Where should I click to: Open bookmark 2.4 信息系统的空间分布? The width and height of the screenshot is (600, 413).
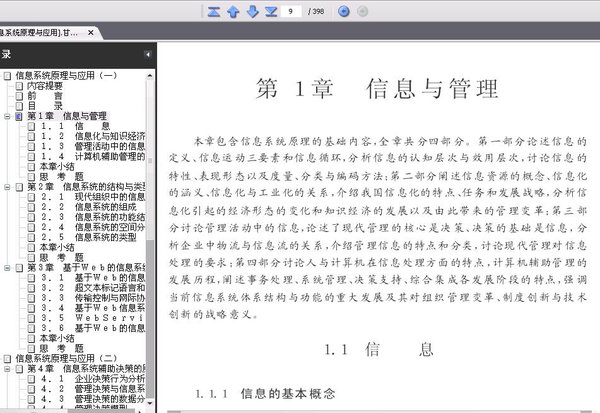(93, 227)
